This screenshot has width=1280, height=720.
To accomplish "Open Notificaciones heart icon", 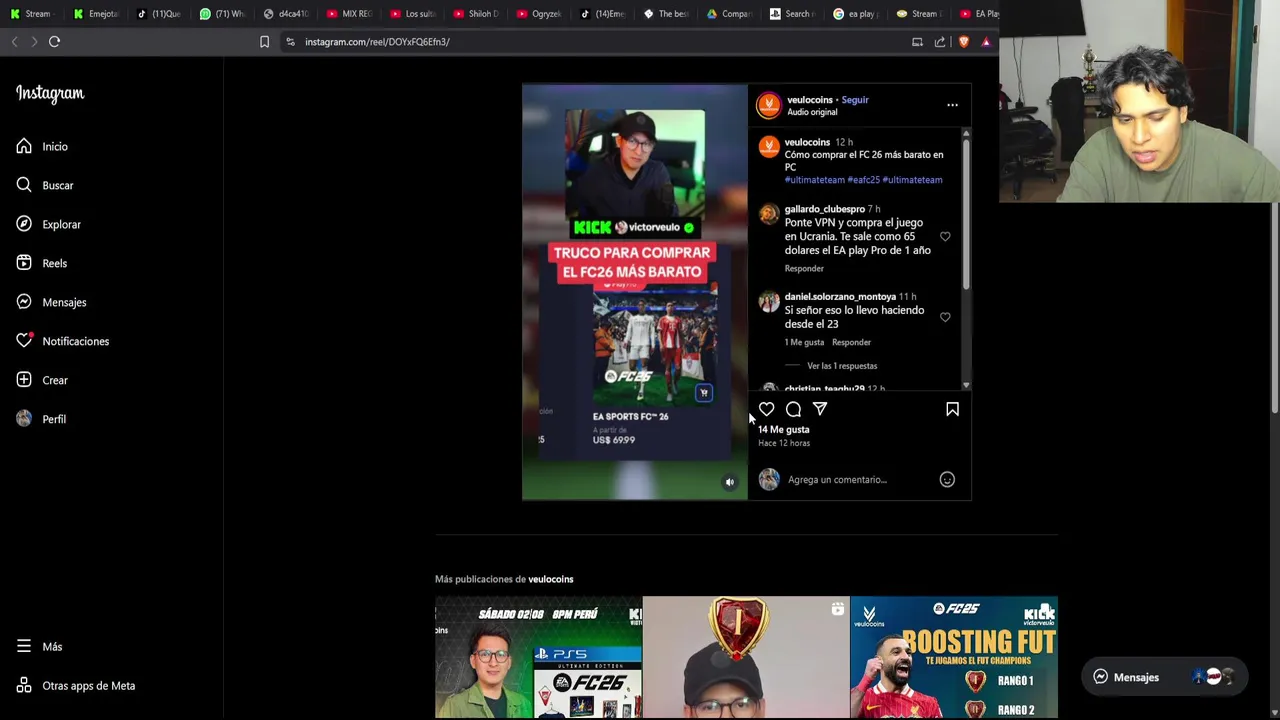I will pos(24,341).
